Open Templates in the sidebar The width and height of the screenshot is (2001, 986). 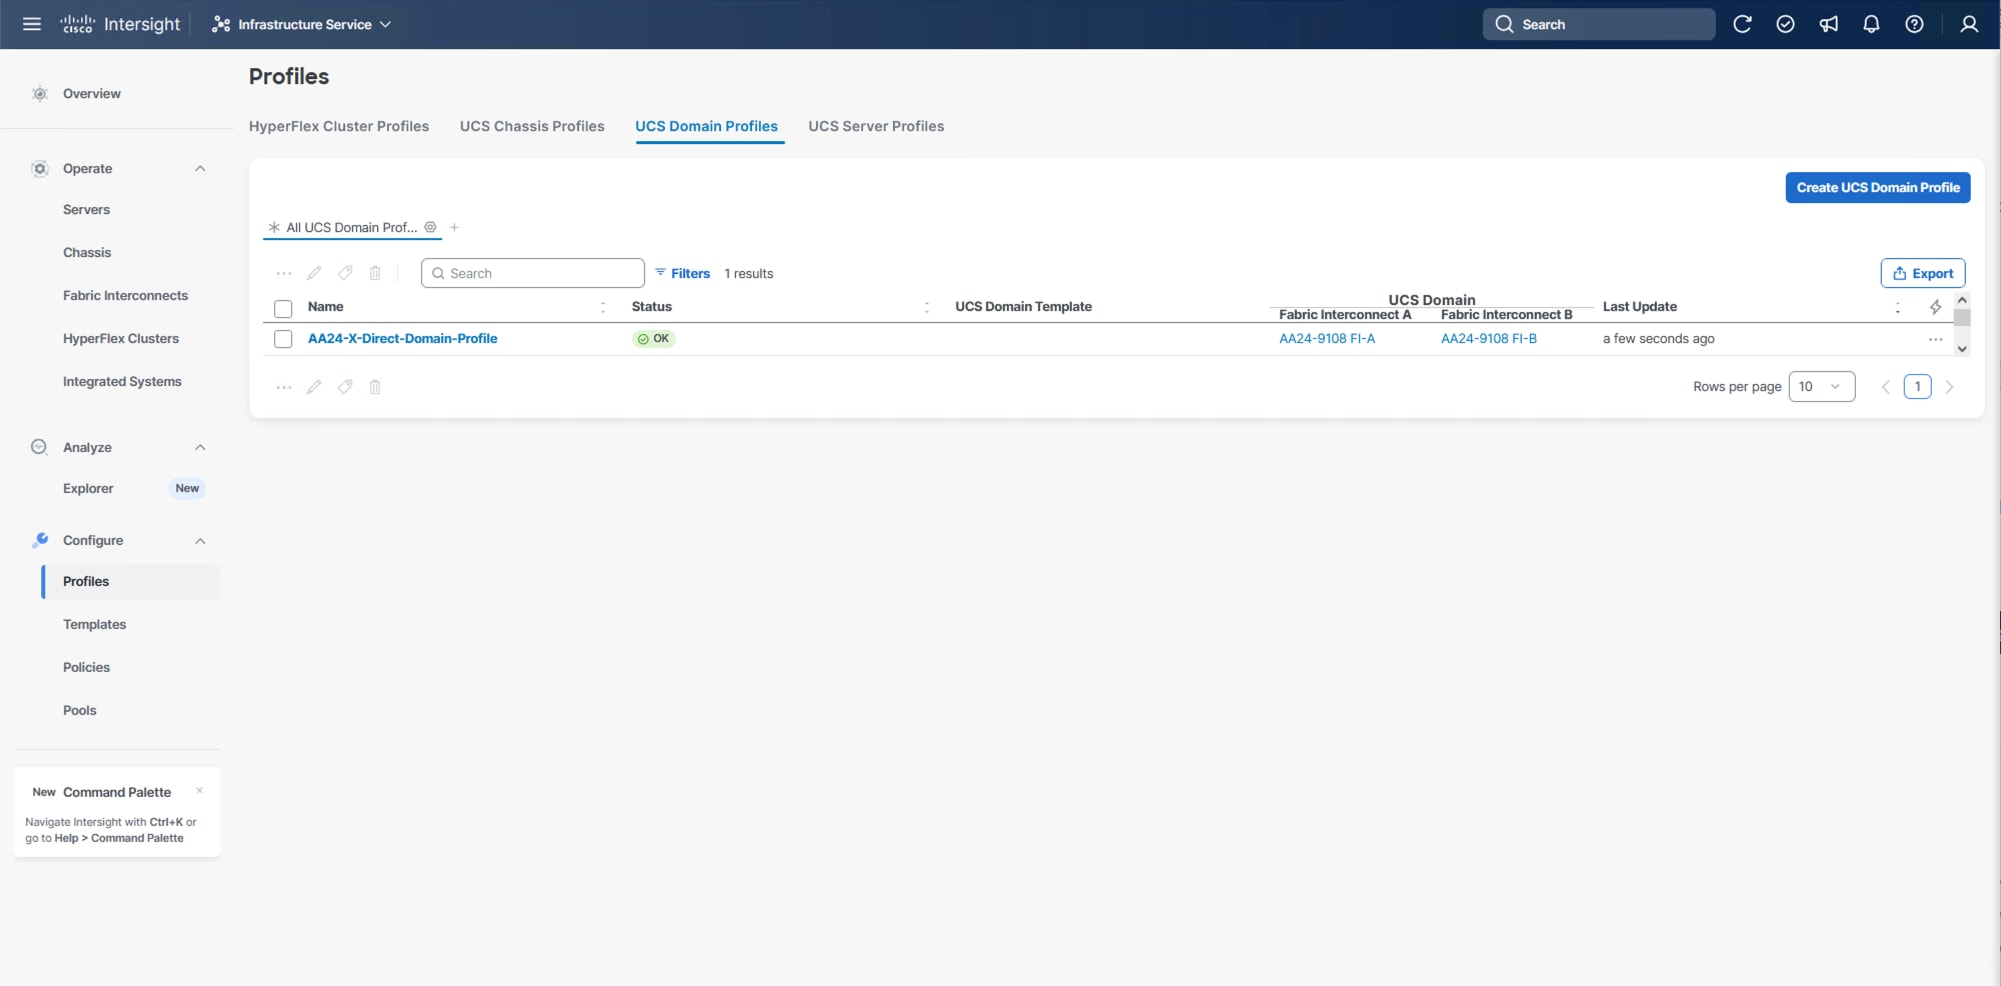(x=95, y=624)
